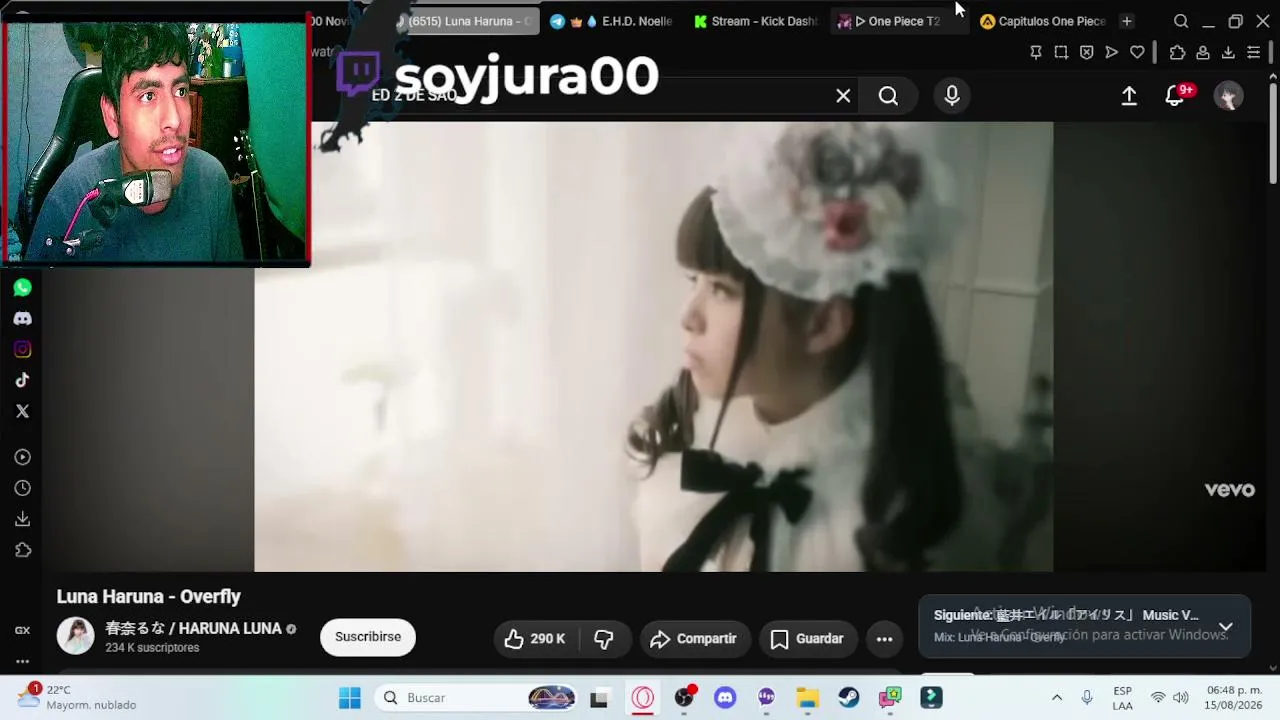The height and width of the screenshot is (720, 1280).
Task: Take a snapshot with the toolbar capture icon
Action: [x=1061, y=52]
